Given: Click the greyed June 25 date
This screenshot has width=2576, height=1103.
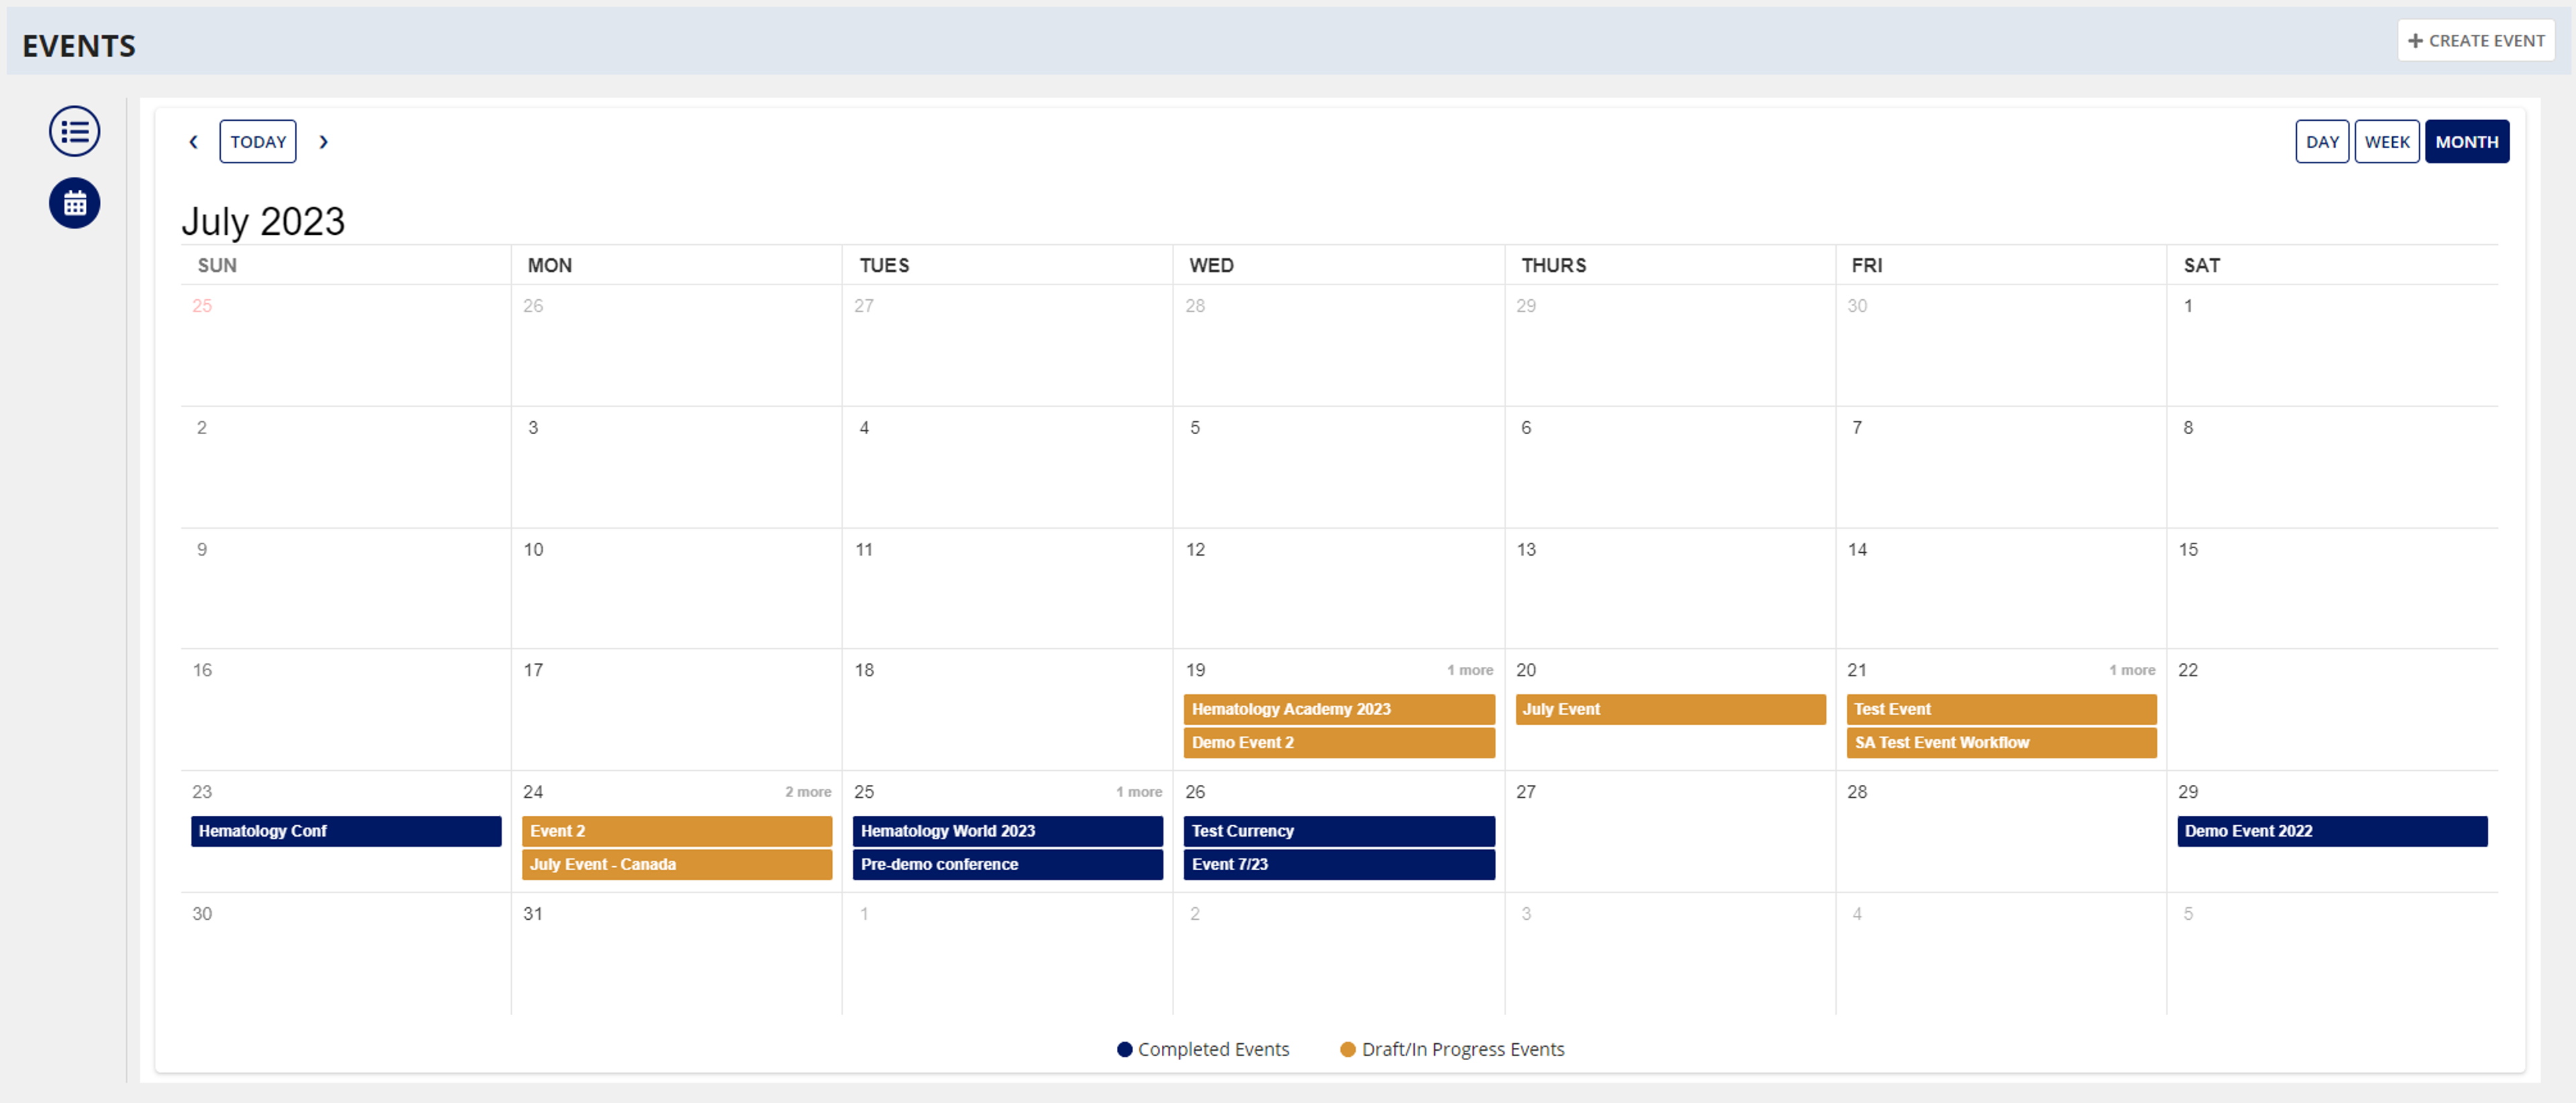Looking at the screenshot, I should point(202,306).
